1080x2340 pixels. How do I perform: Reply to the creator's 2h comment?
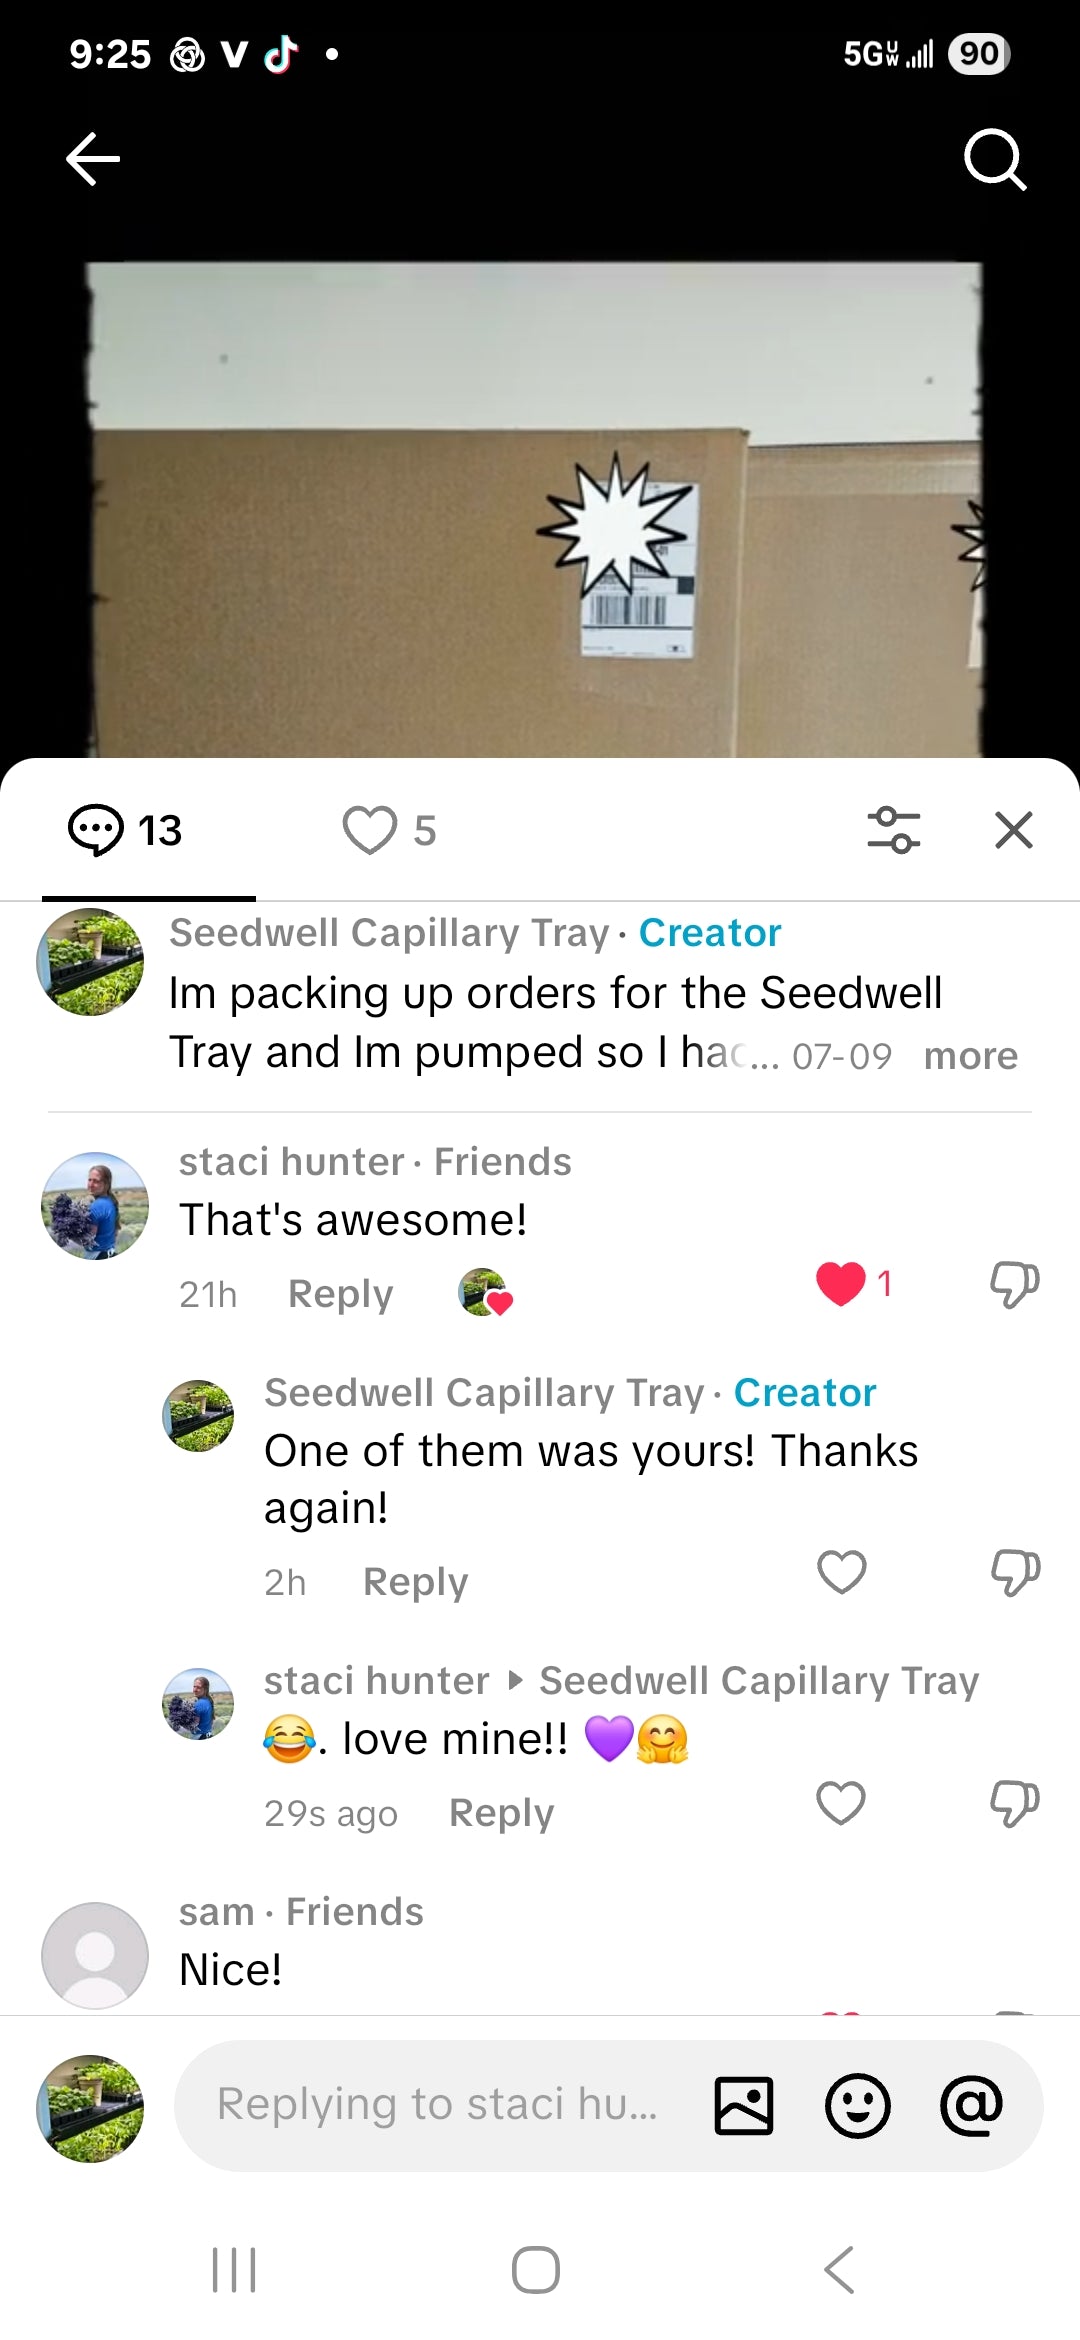[415, 1582]
